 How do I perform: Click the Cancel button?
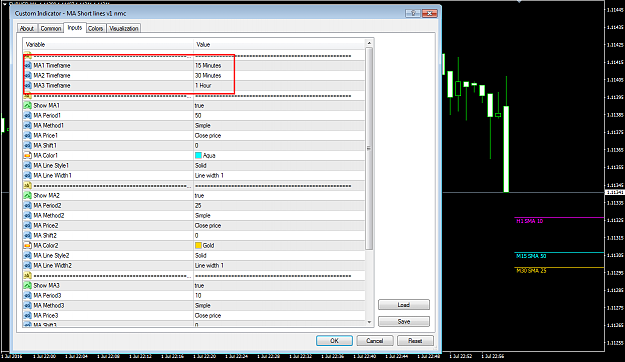[x=375, y=341]
